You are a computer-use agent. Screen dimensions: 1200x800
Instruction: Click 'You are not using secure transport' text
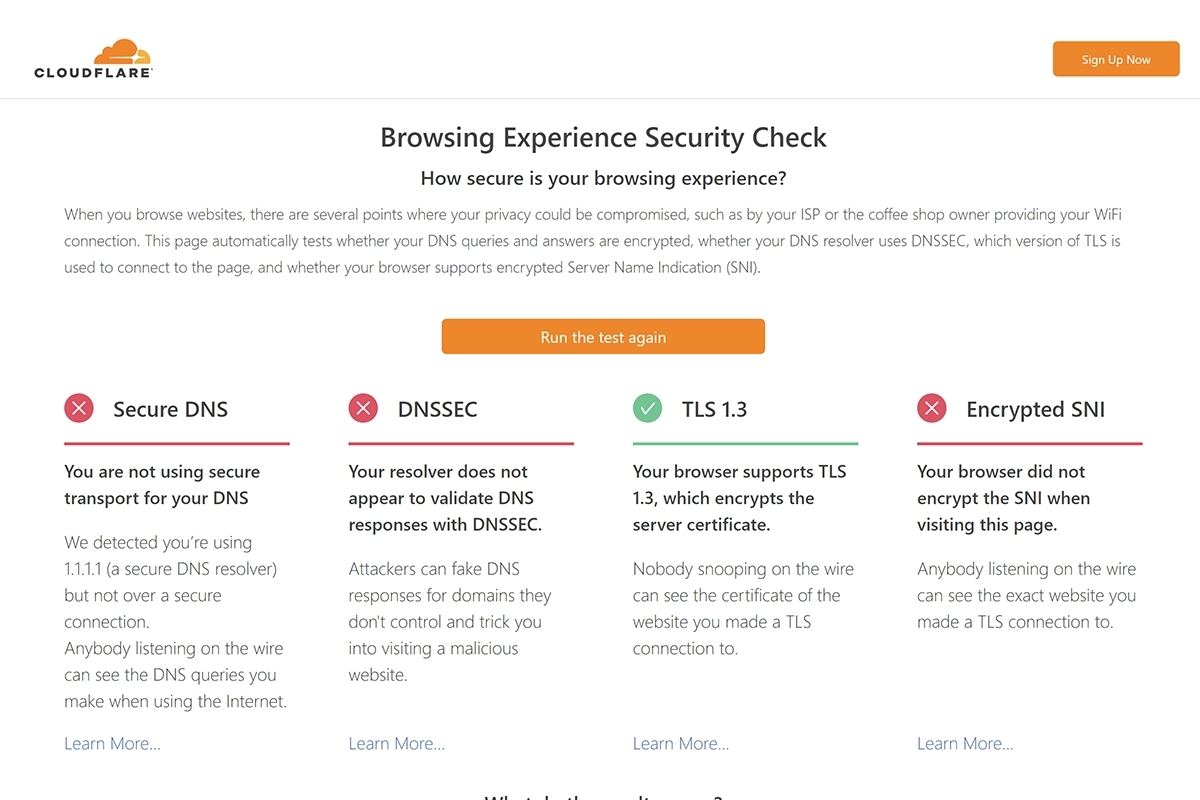click(162, 485)
